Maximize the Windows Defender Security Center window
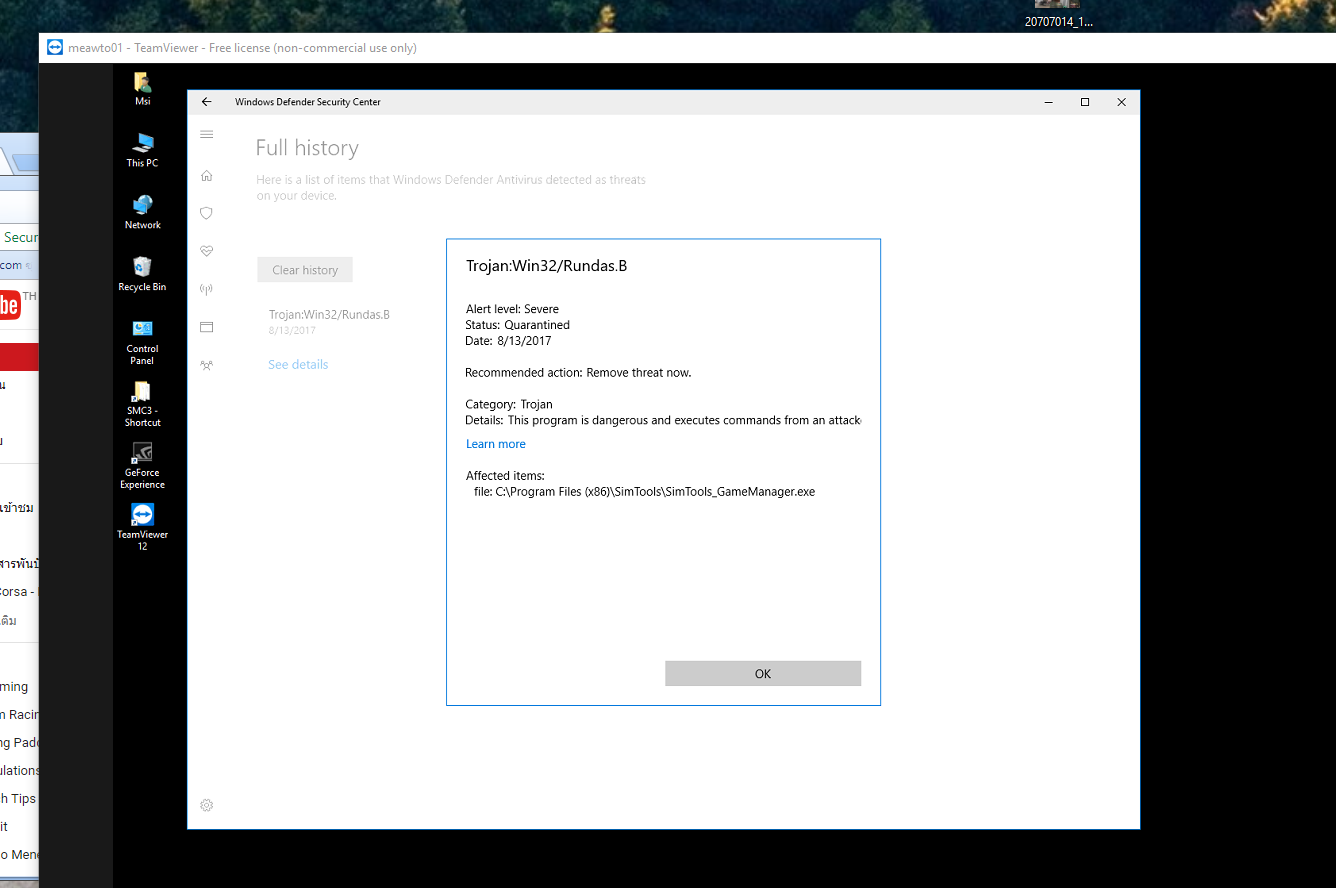Image resolution: width=1336 pixels, height=888 pixels. (x=1085, y=102)
